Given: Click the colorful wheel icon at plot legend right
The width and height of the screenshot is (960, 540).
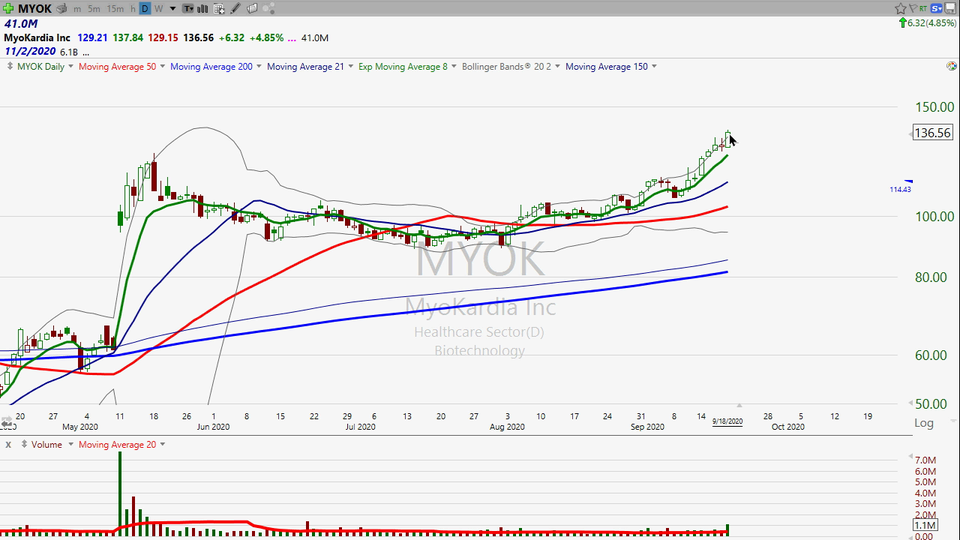Looking at the screenshot, I should tap(951, 66).
